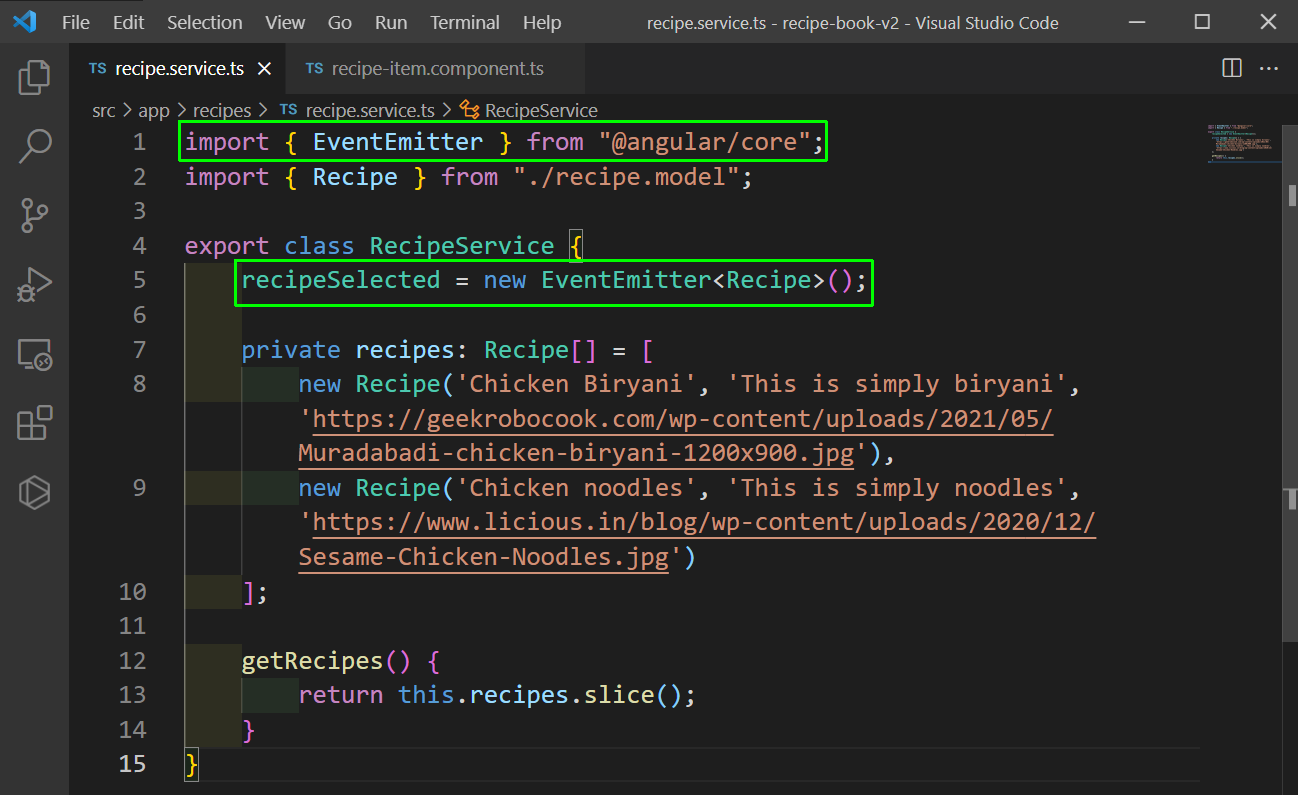The width and height of the screenshot is (1298, 795).
Task: Open the Explorer view in activity bar
Action: (34, 78)
